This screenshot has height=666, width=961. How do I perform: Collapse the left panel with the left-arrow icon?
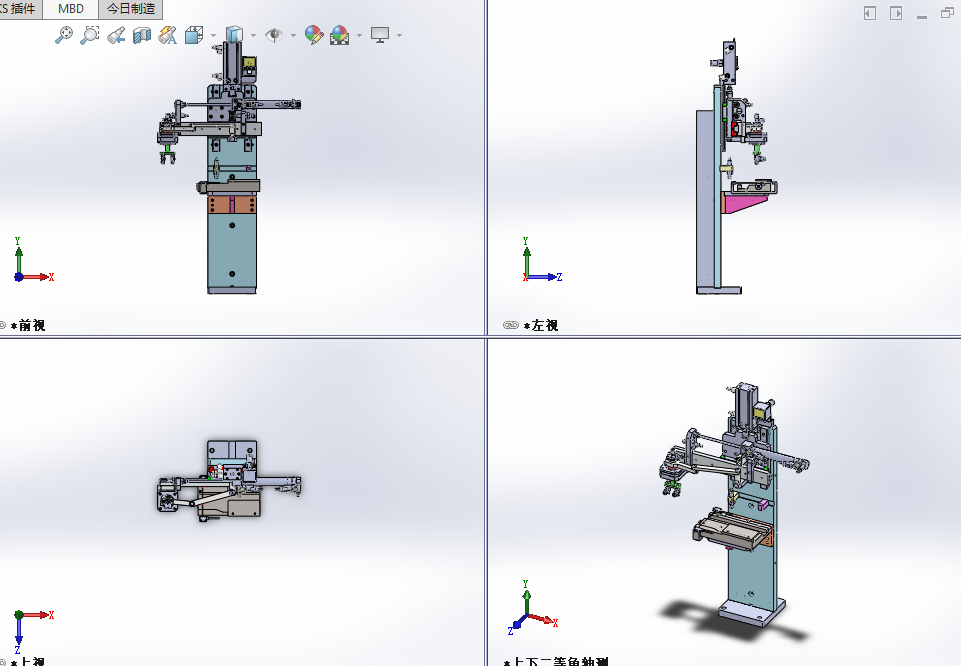pyautogui.click(x=870, y=13)
